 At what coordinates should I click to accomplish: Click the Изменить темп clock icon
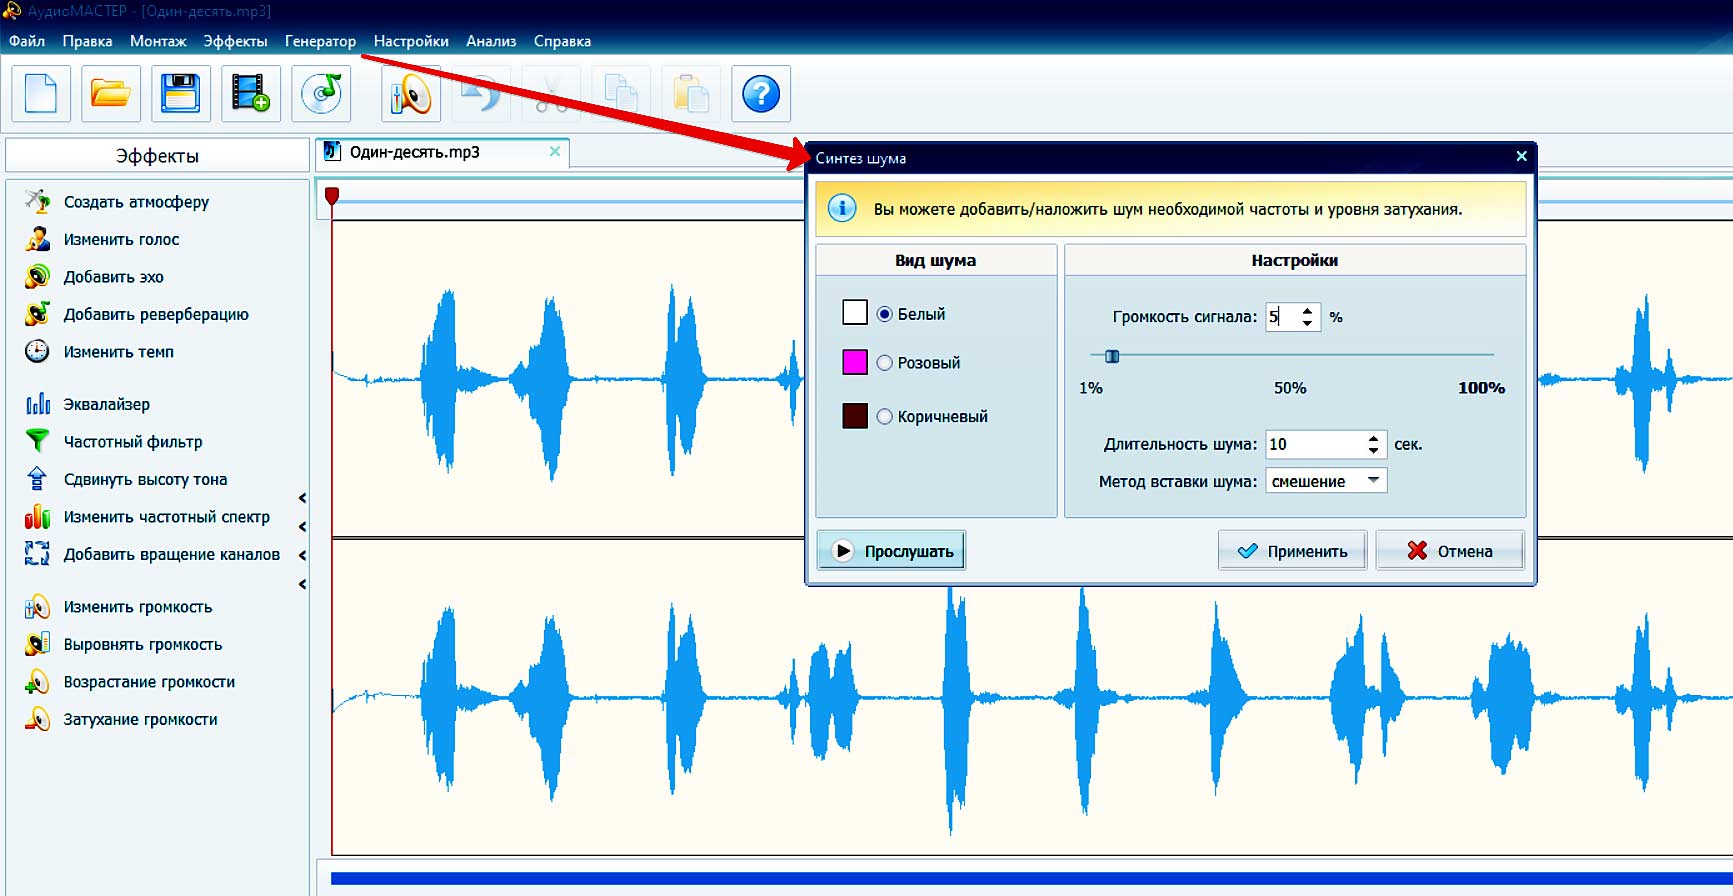click(37, 352)
